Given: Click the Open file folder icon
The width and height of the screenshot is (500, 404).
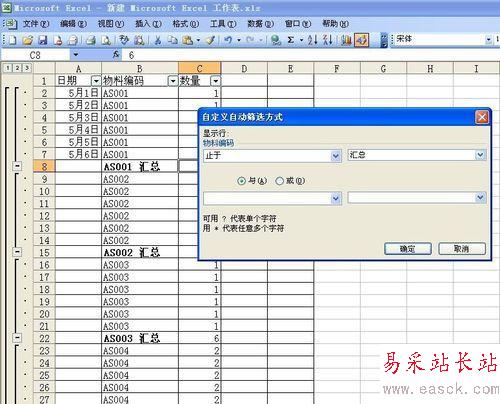Looking at the screenshot, I should [28, 40].
